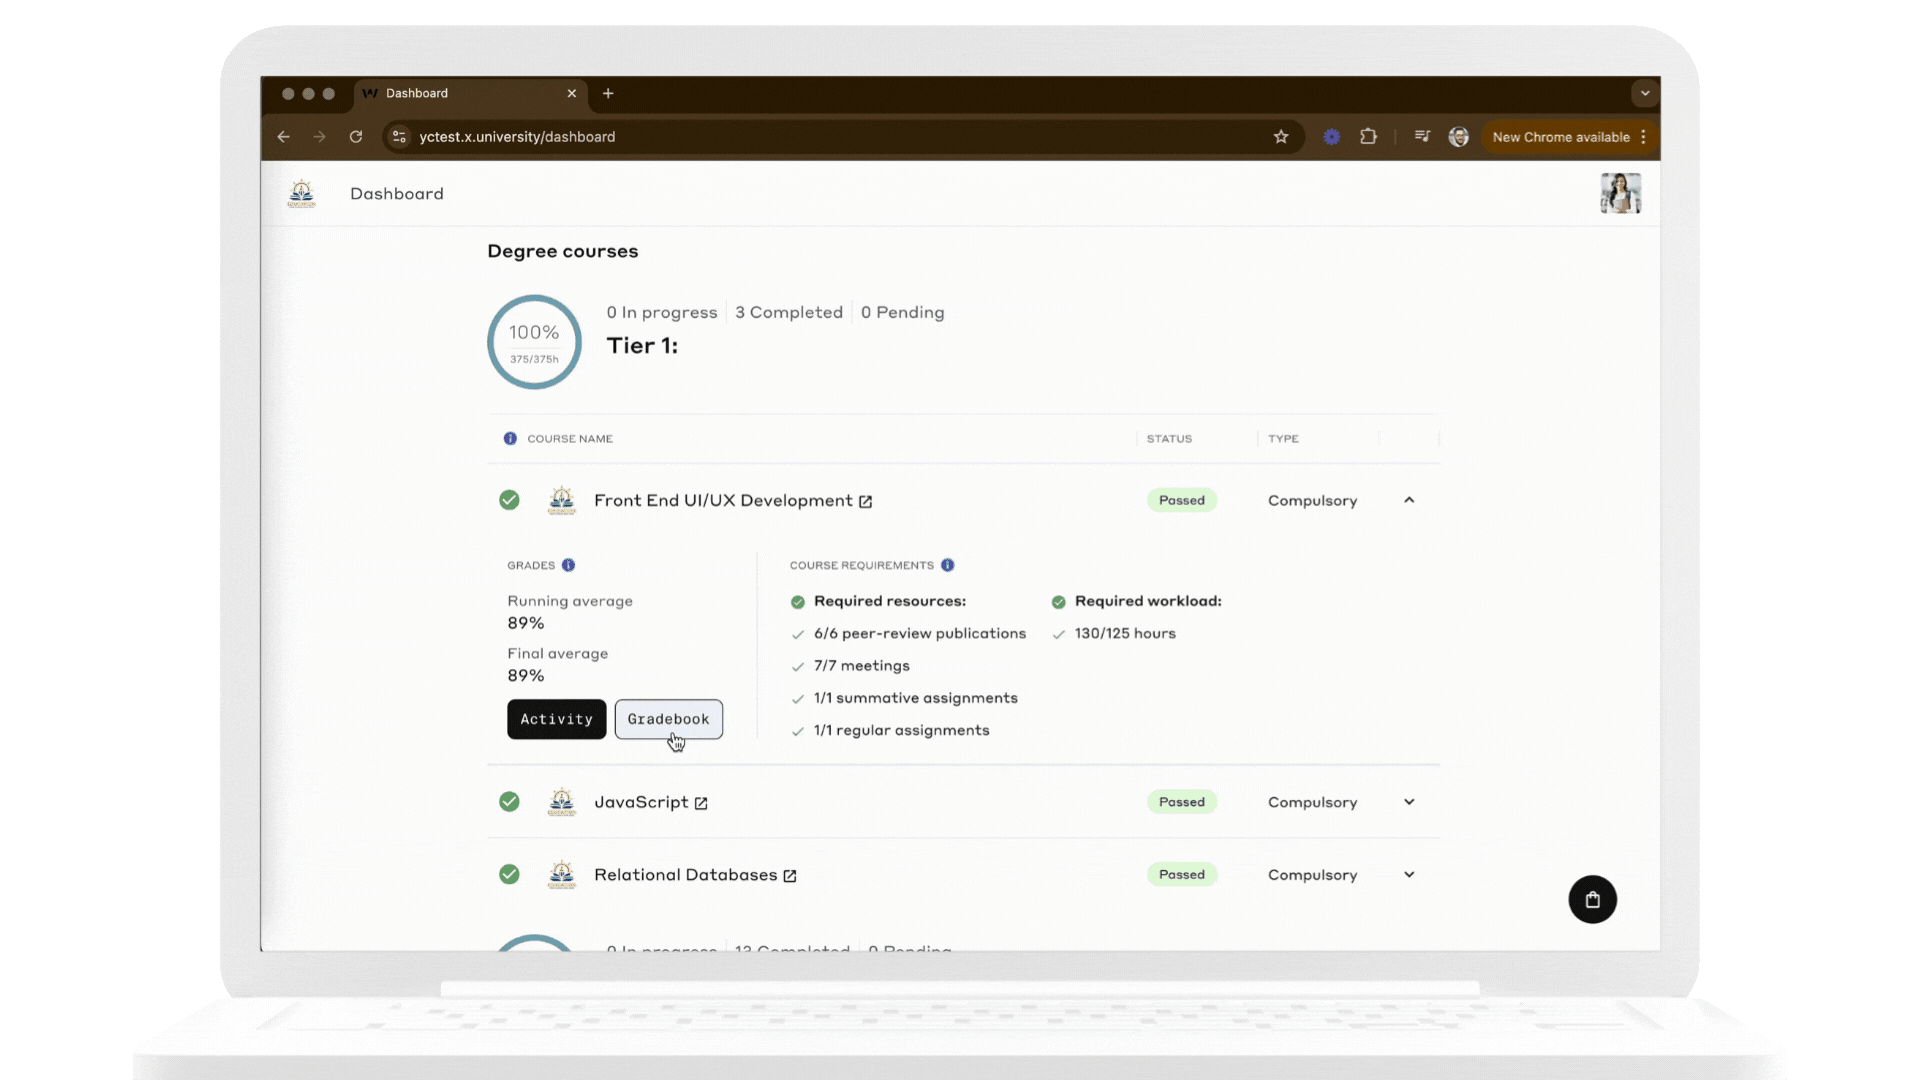Click the checkmark next to 130/125 hours

point(1058,634)
